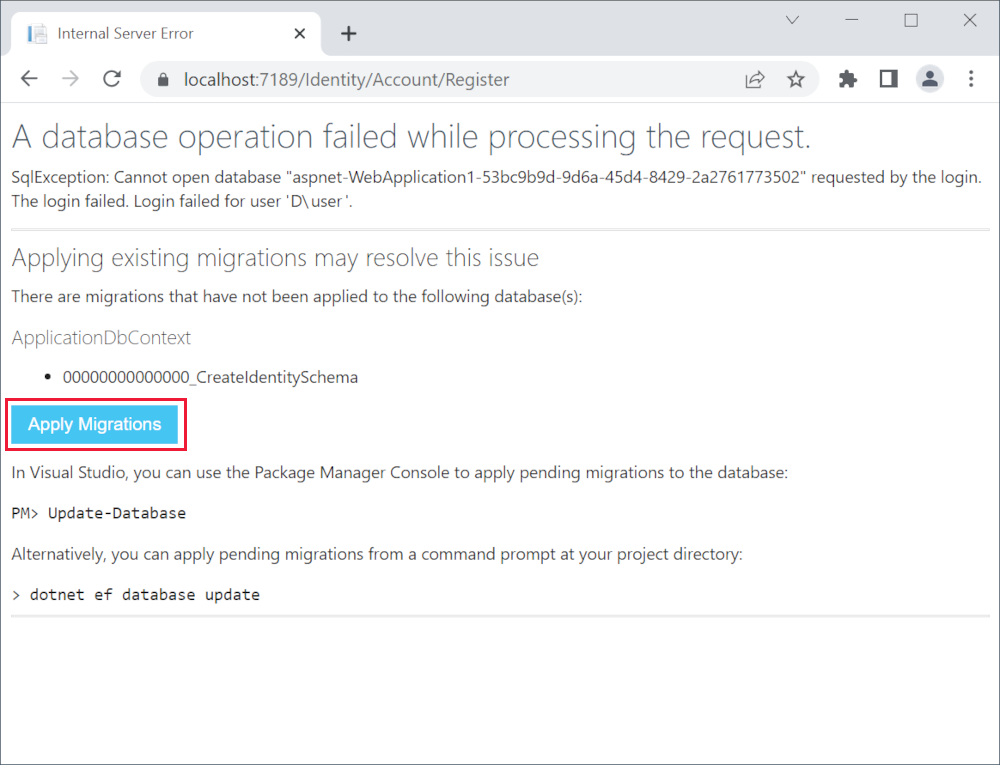Viewport: 1000px width, 765px height.
Task: Reload the current page
Action: [x=111, y=78]
